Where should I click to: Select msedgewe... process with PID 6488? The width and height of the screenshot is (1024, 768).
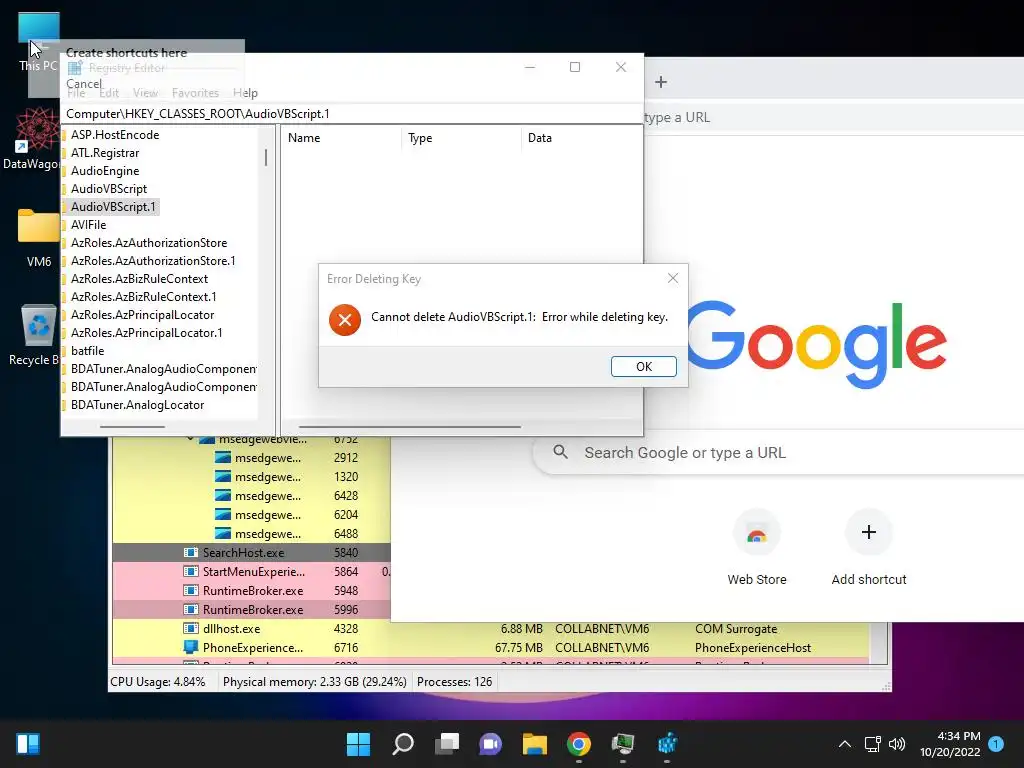click(x=251, y=534)
